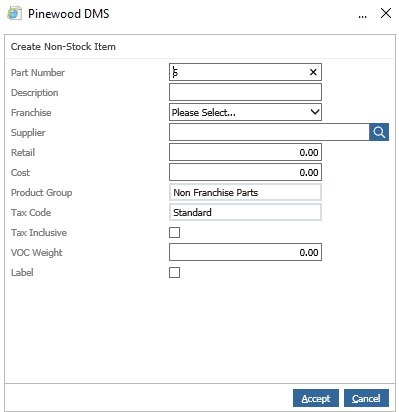The image size is (399, 412).
Task: Click the VOC Weight label
Action: tap(37, 253)
